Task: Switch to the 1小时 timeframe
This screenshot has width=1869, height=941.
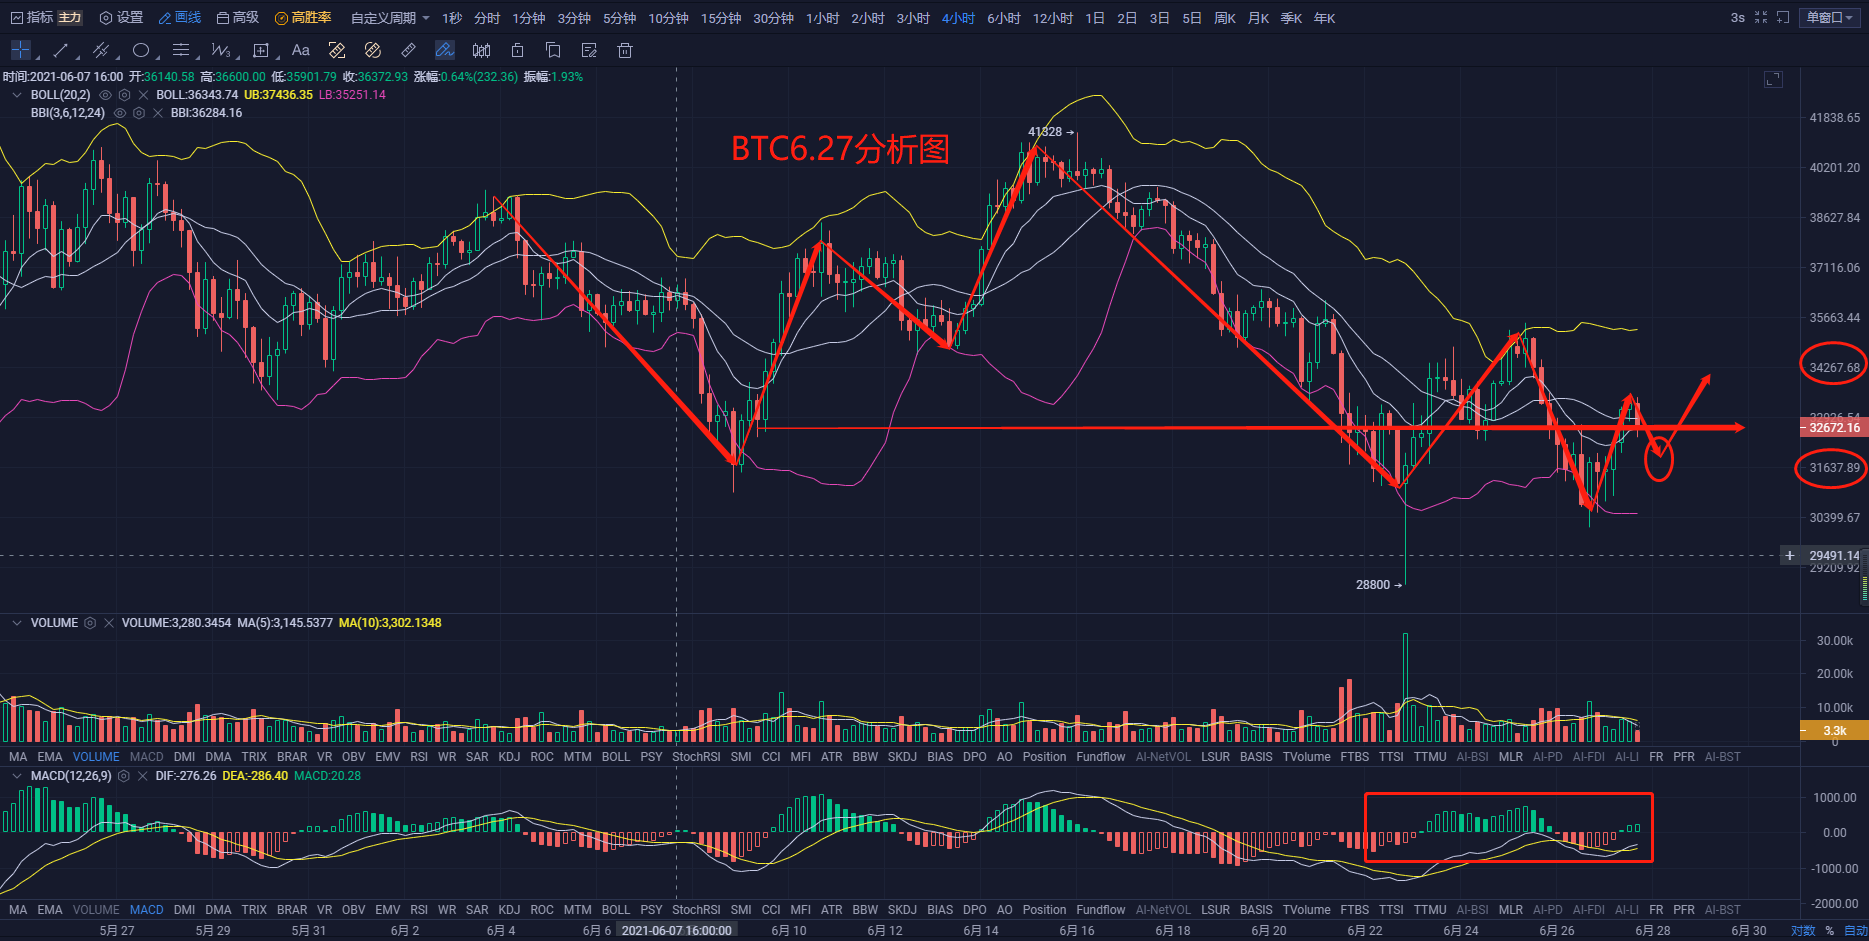Action: [823, 18]
